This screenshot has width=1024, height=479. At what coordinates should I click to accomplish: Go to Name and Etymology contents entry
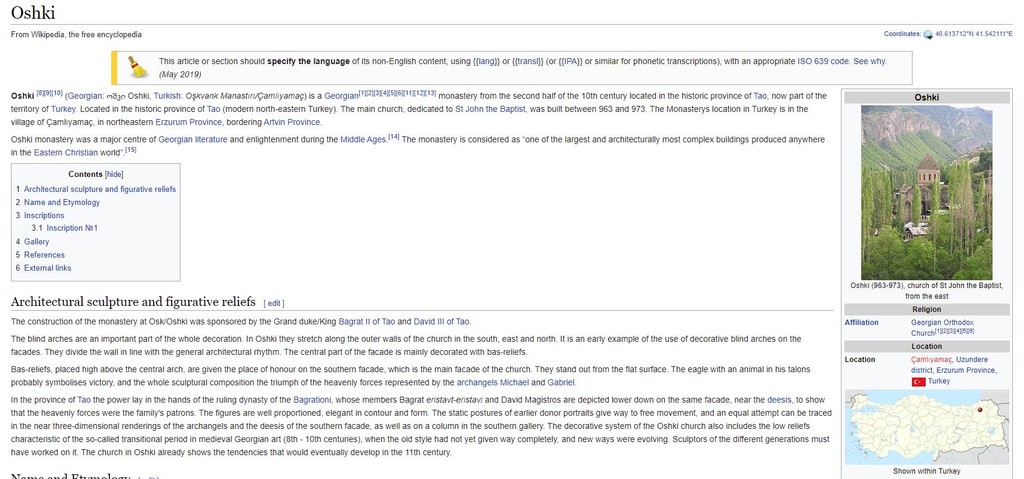62,203
